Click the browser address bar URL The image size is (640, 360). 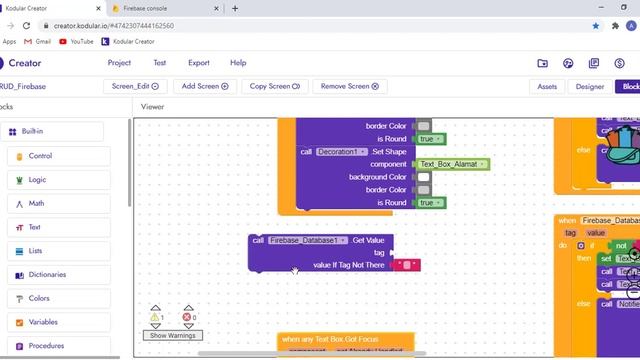coord(114,26)
